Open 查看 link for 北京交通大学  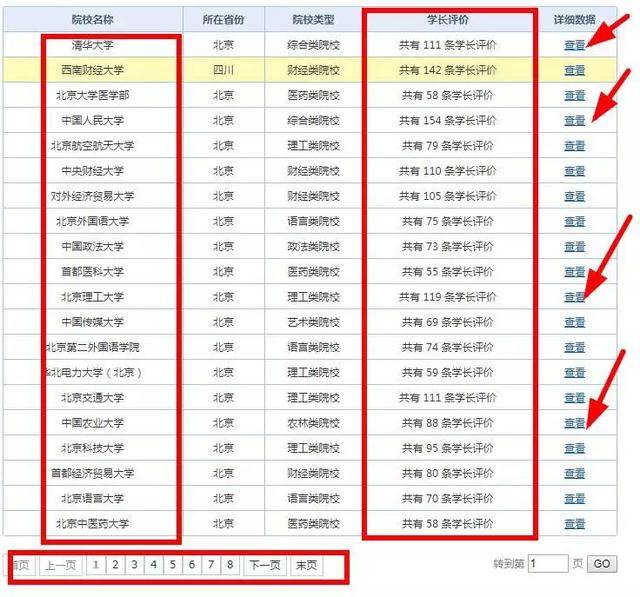[x=574, y=398]
